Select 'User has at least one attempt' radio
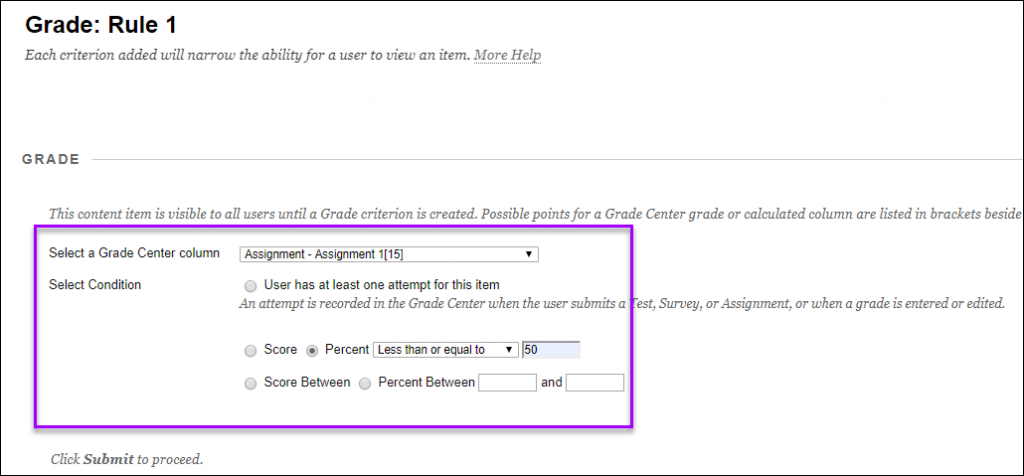The width and height of the screenshot is (1024, 476). tap(250, 286)
